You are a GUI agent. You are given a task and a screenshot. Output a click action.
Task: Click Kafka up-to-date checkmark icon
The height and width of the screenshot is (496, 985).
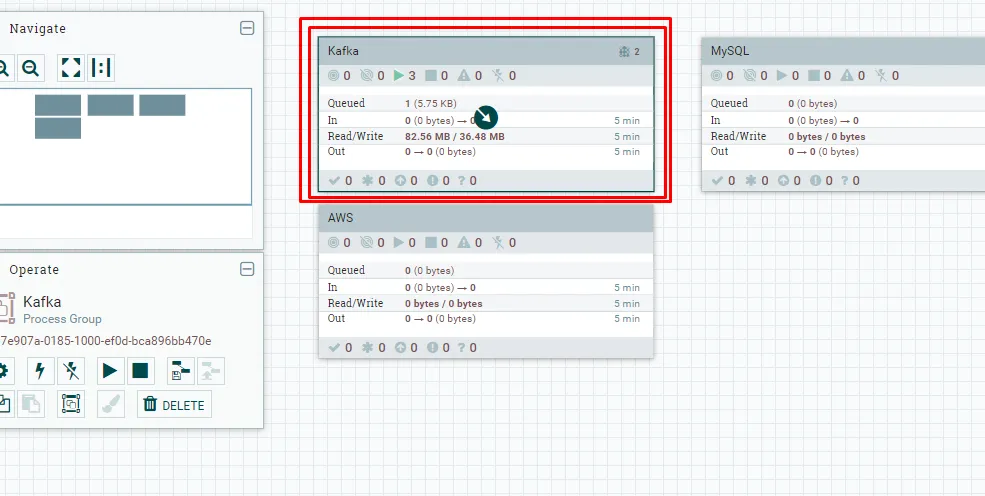334,180
